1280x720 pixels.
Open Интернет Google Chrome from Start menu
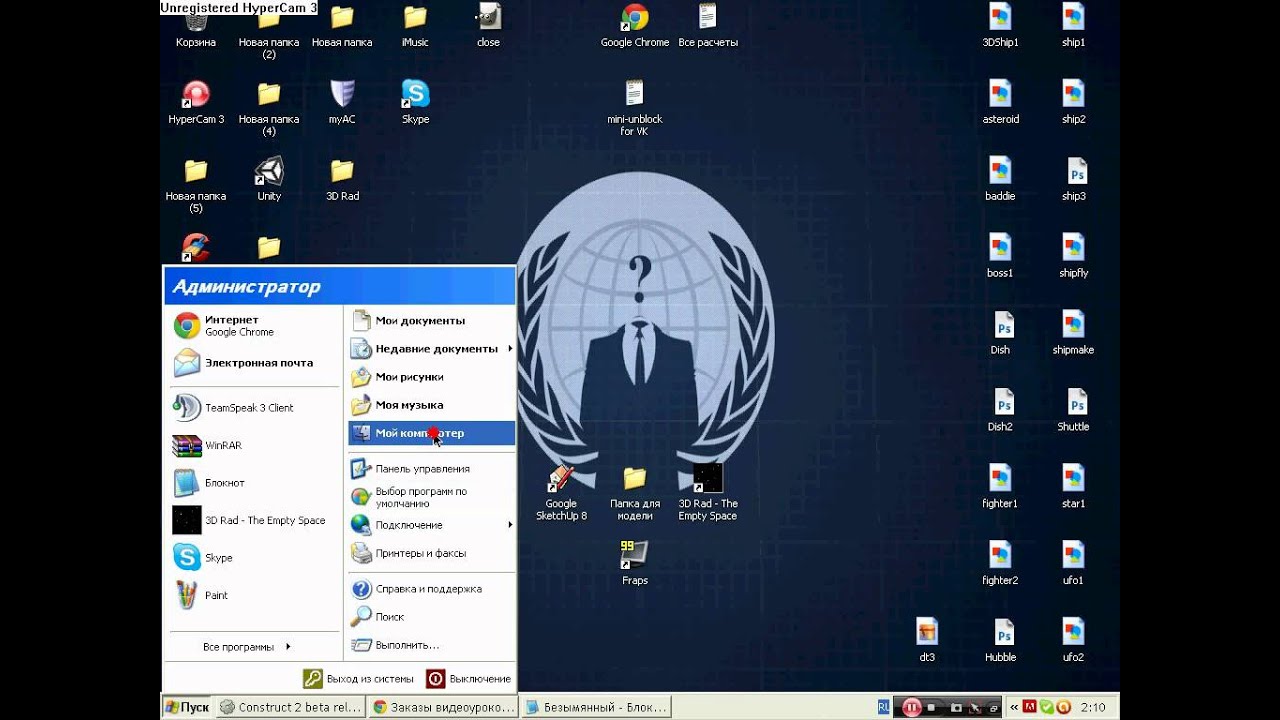253,326
